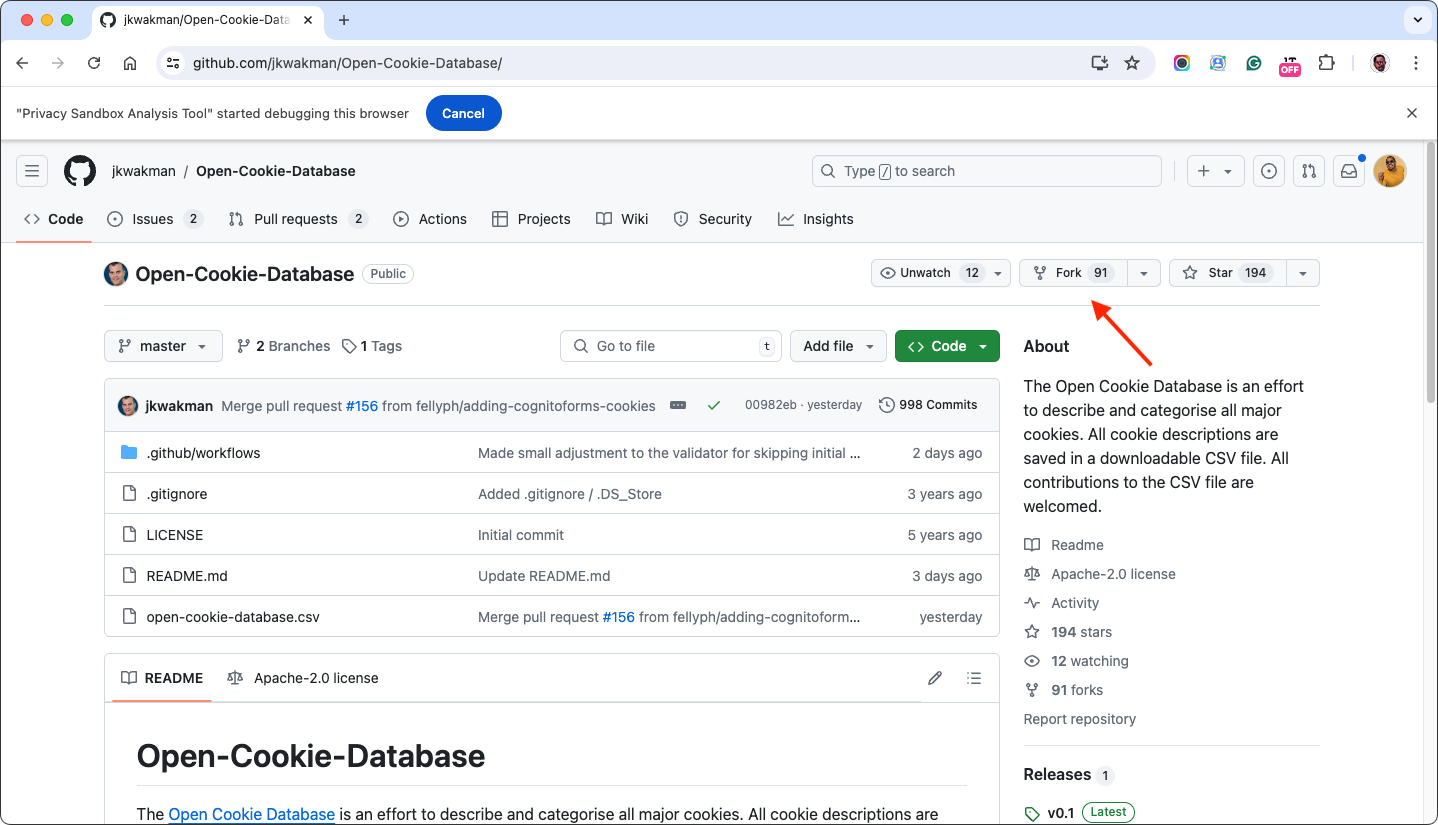This screenshot has width=1438, height=825.
Task: Click the Grammarly extension icon
Action: 1254,63
